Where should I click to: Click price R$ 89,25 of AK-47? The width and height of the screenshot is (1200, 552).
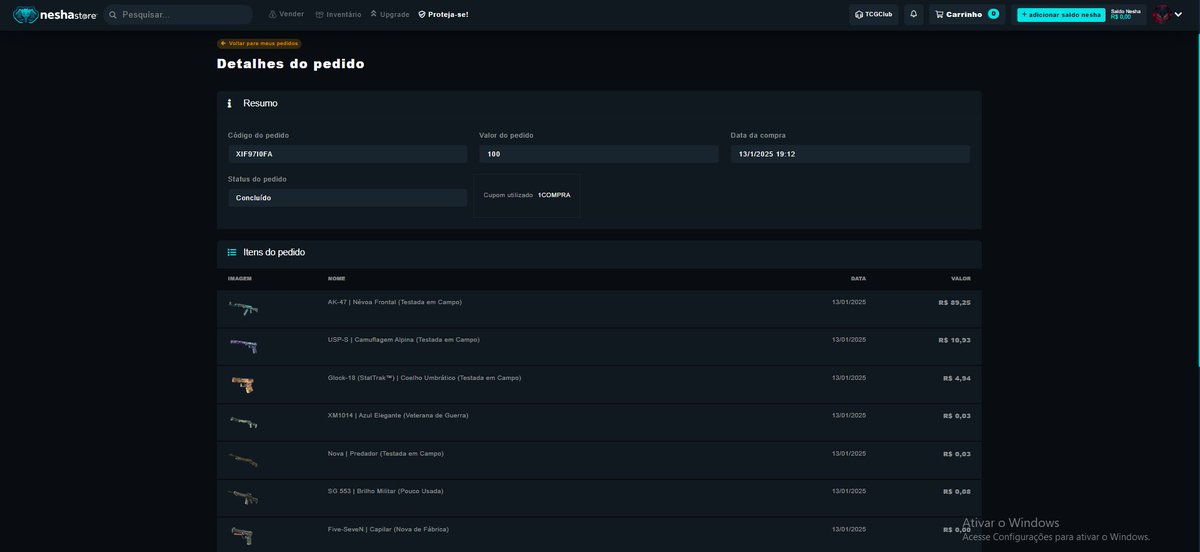(954, 302)
